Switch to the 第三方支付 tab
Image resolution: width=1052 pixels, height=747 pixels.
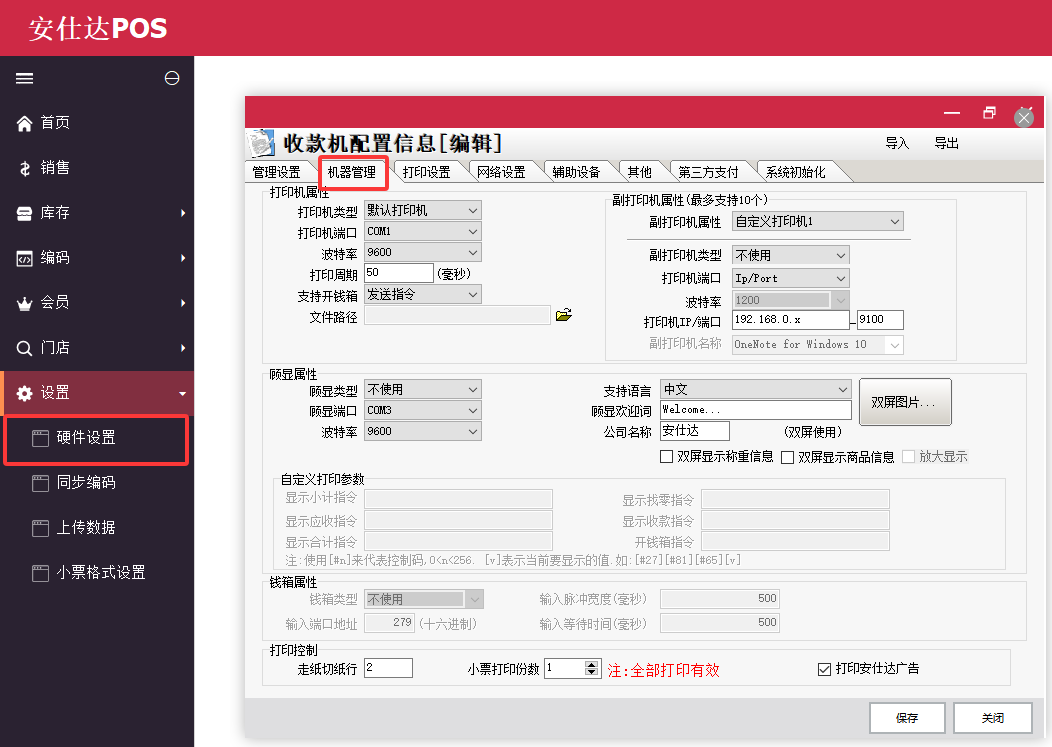click(708, 172)
